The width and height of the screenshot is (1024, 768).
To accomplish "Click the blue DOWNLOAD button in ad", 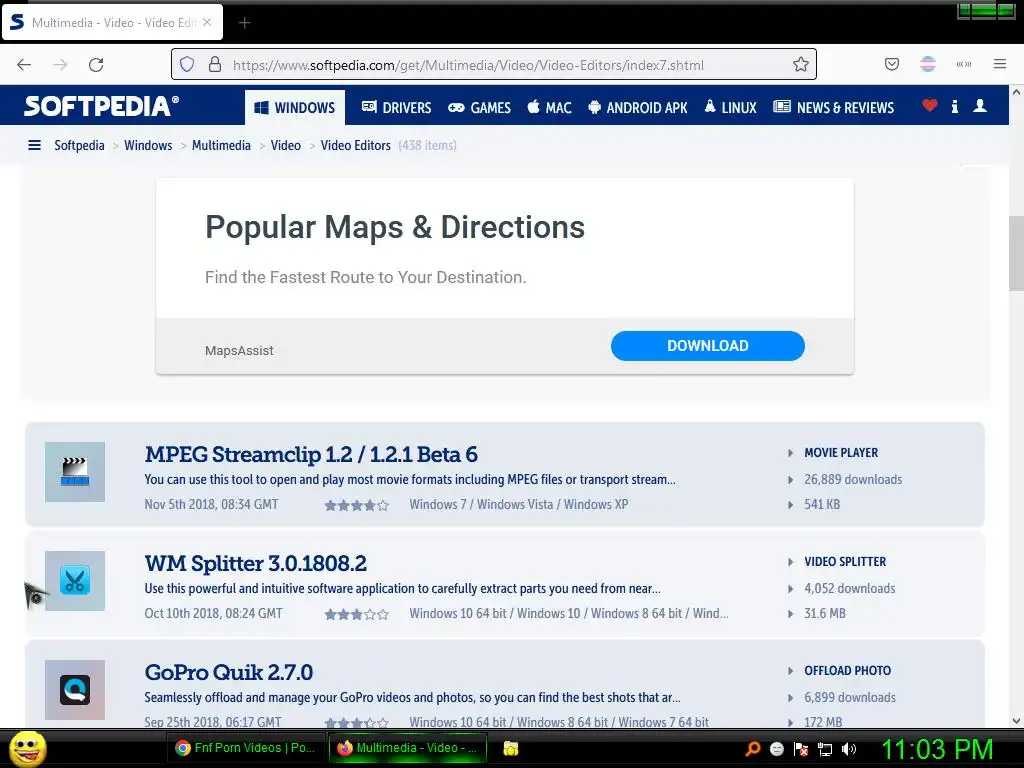I will coord(707,345).
